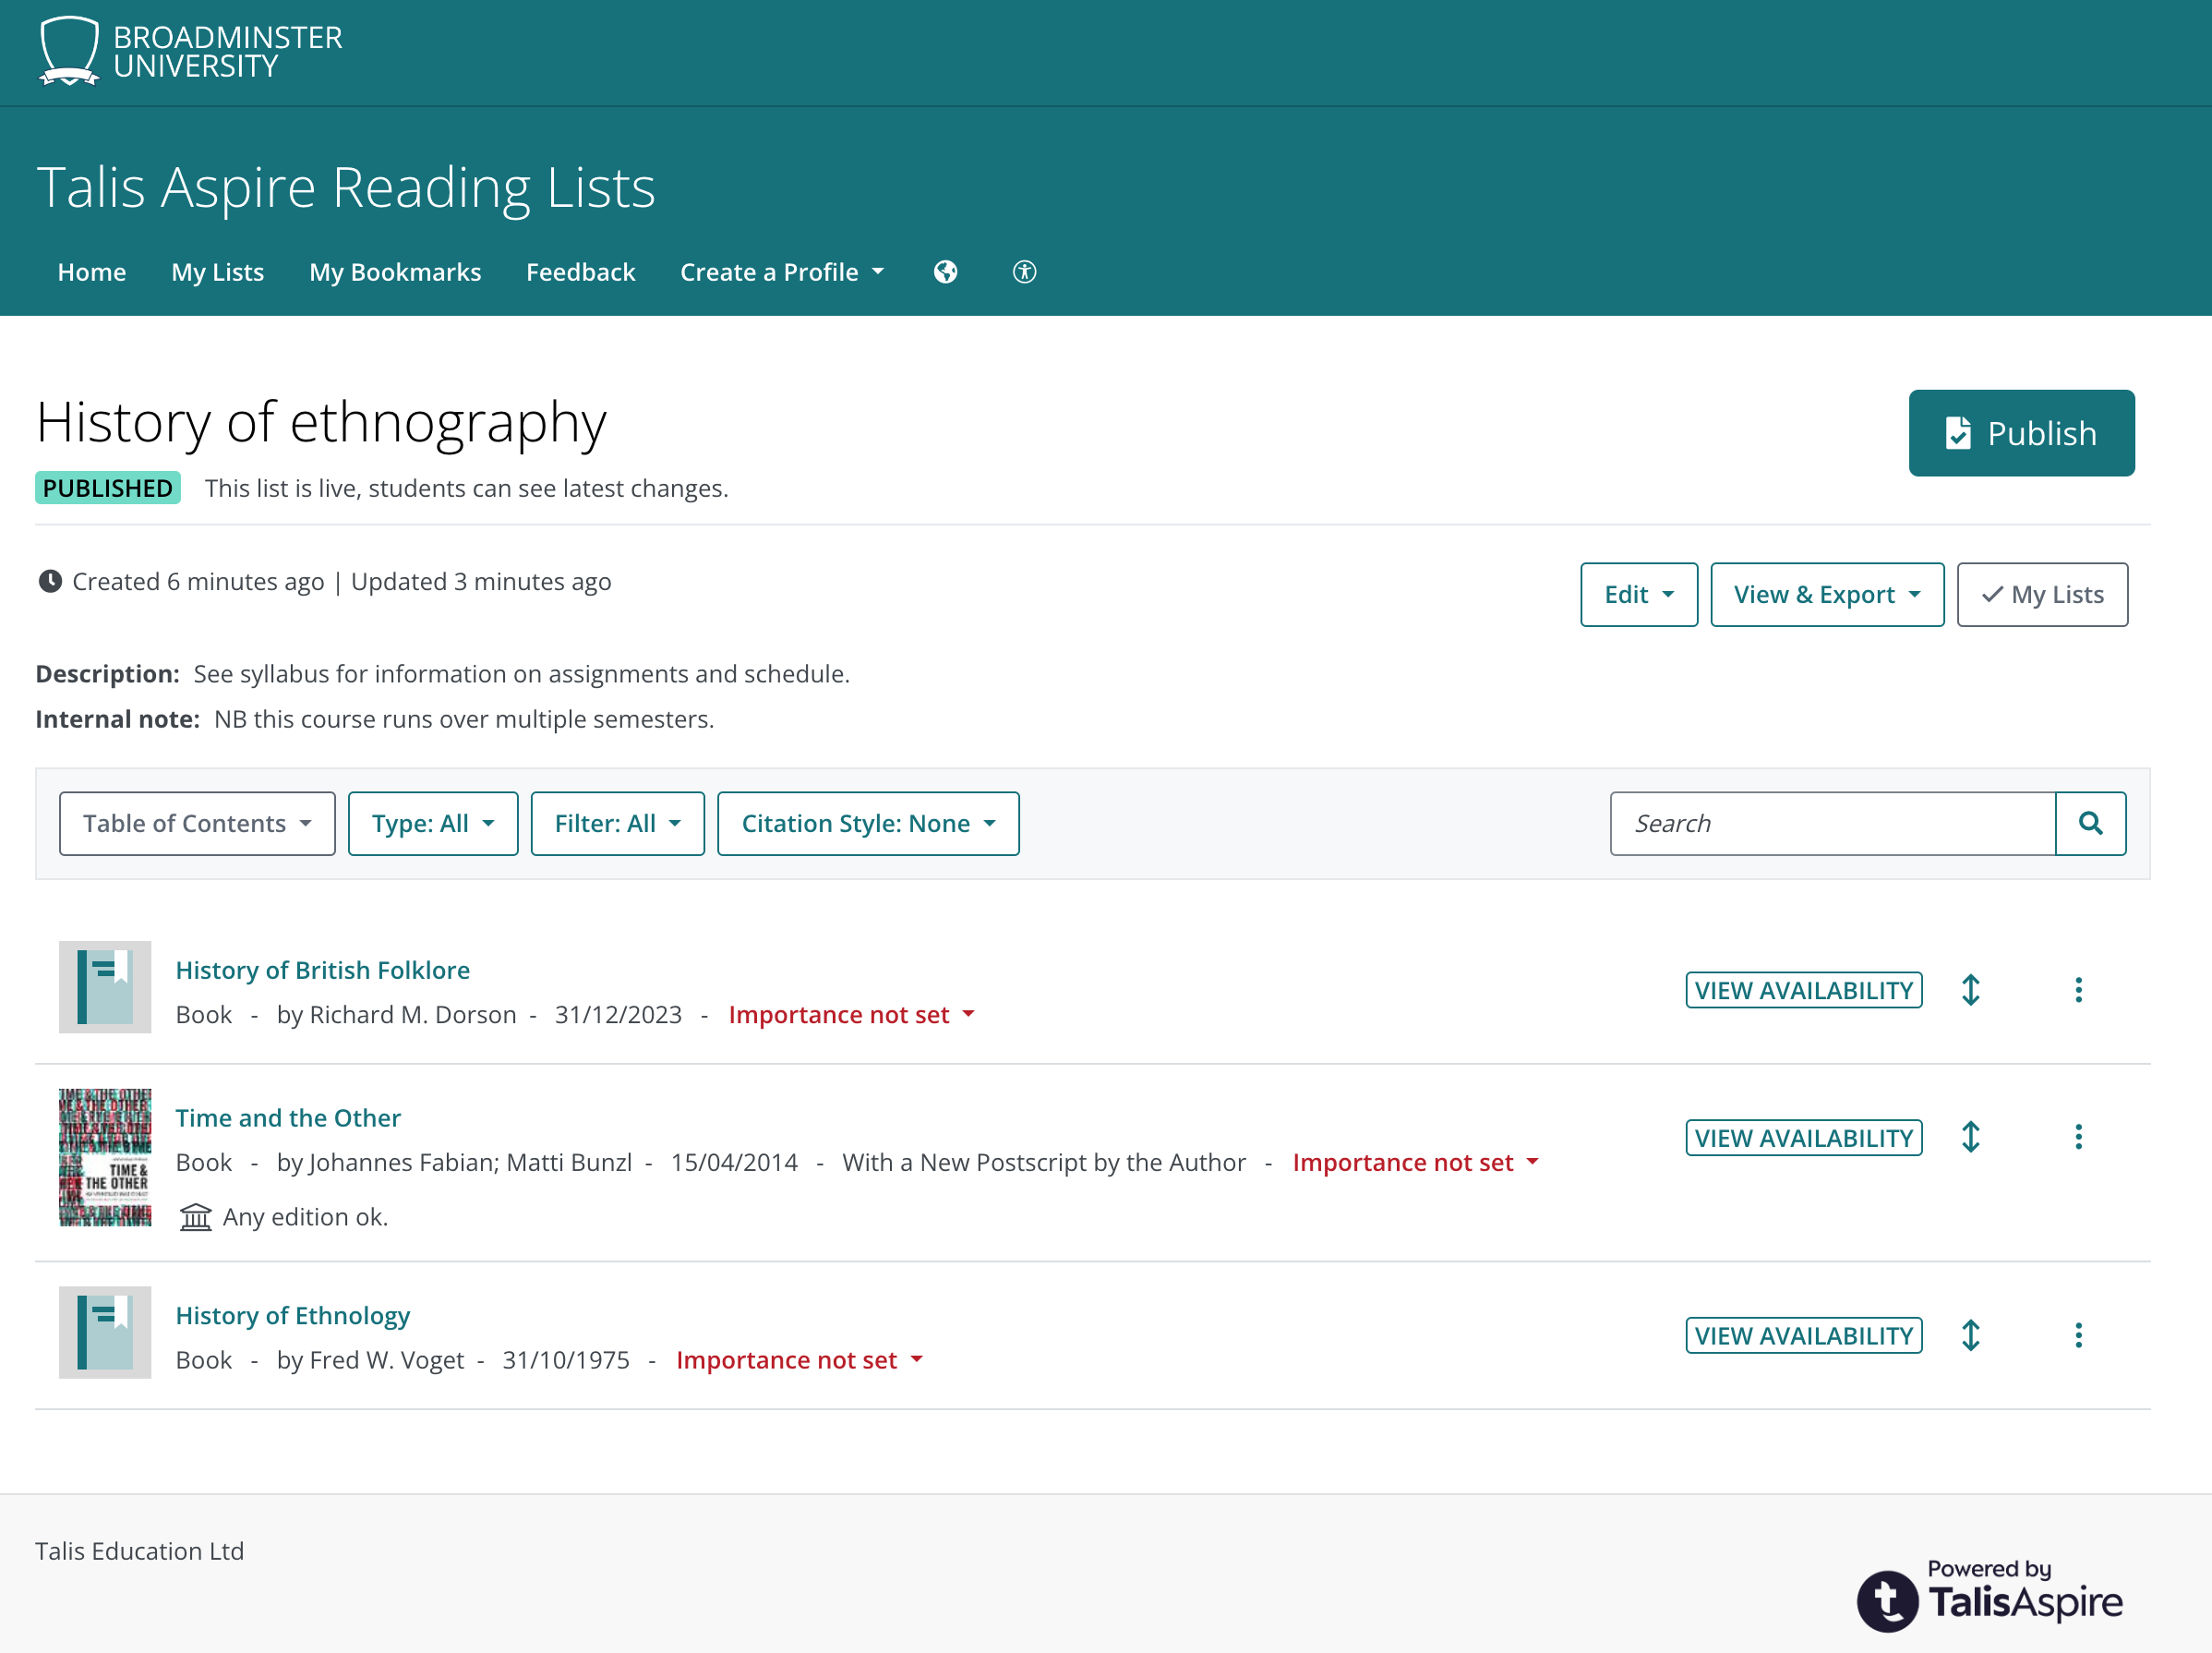Click the Publish button
Image resolution: width=2212 pixels, height=1653 pixels.
tap(2021, 433)
